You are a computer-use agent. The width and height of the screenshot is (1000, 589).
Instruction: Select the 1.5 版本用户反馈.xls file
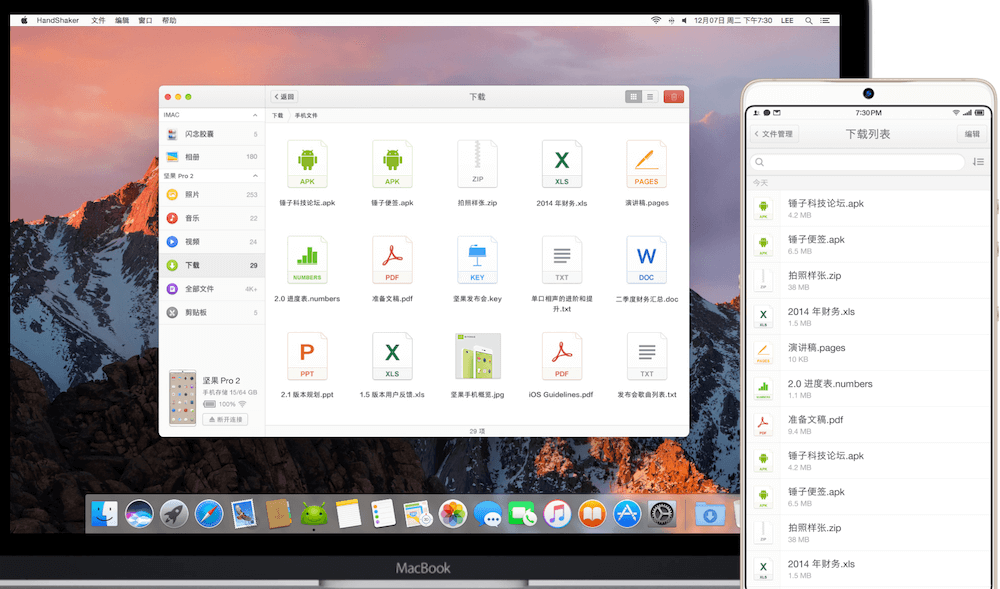point(392,356)
